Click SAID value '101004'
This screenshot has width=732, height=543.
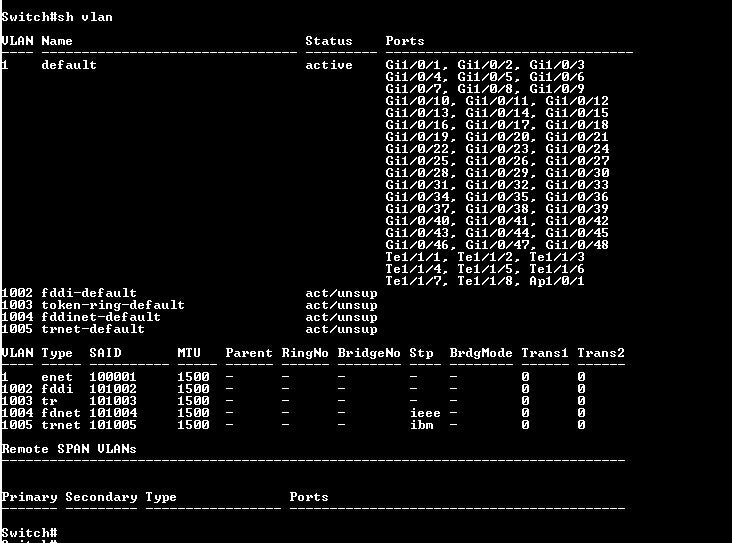[x=113, y=413]
